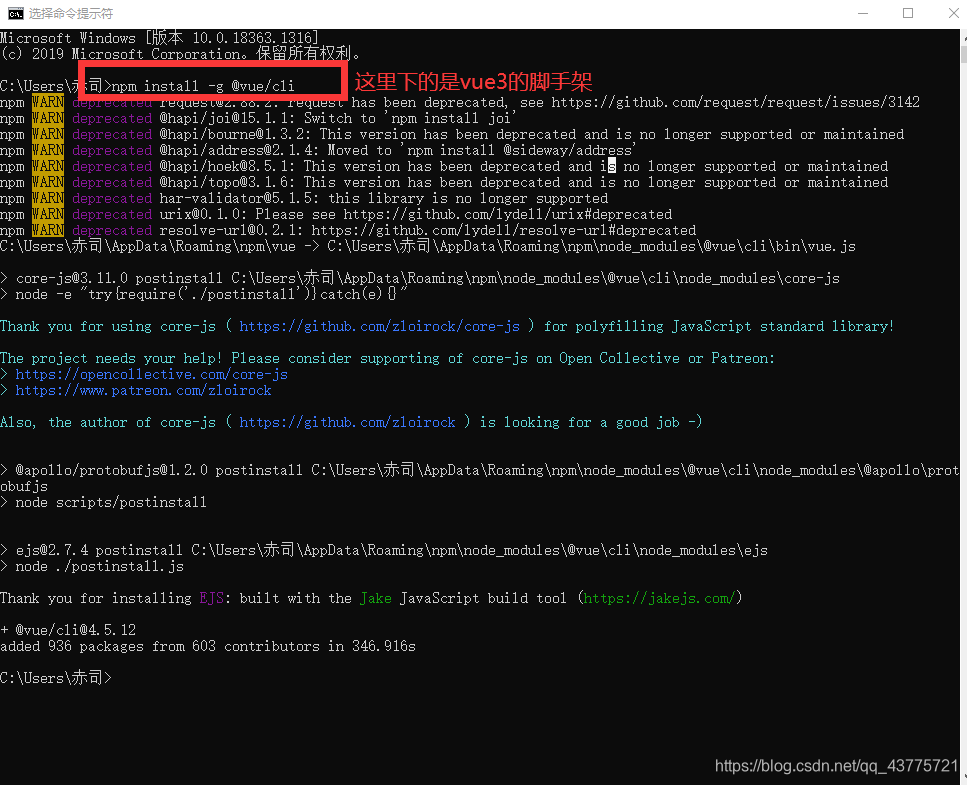Click the opencollective.com/core-js URL
Screen dimensions: 967x785
(x=151, y=374)
